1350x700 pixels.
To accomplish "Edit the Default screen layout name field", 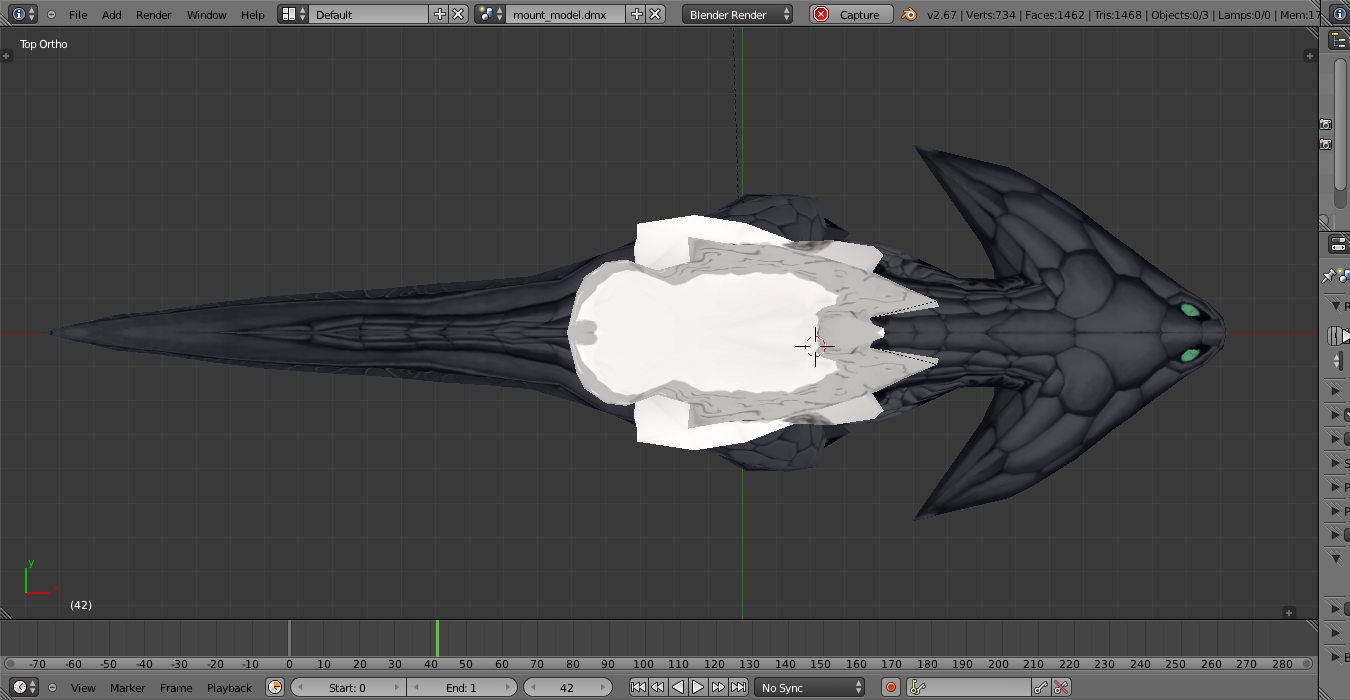I will click(x=369, y=14).
